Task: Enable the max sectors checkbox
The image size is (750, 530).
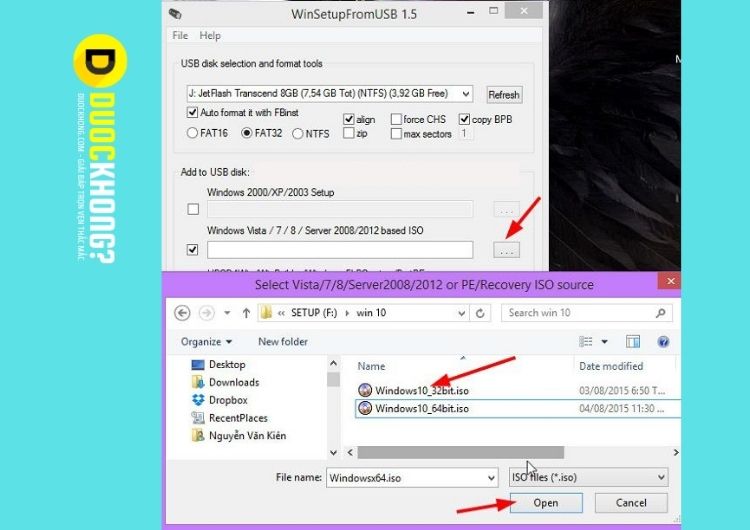Action: point(396,133)
